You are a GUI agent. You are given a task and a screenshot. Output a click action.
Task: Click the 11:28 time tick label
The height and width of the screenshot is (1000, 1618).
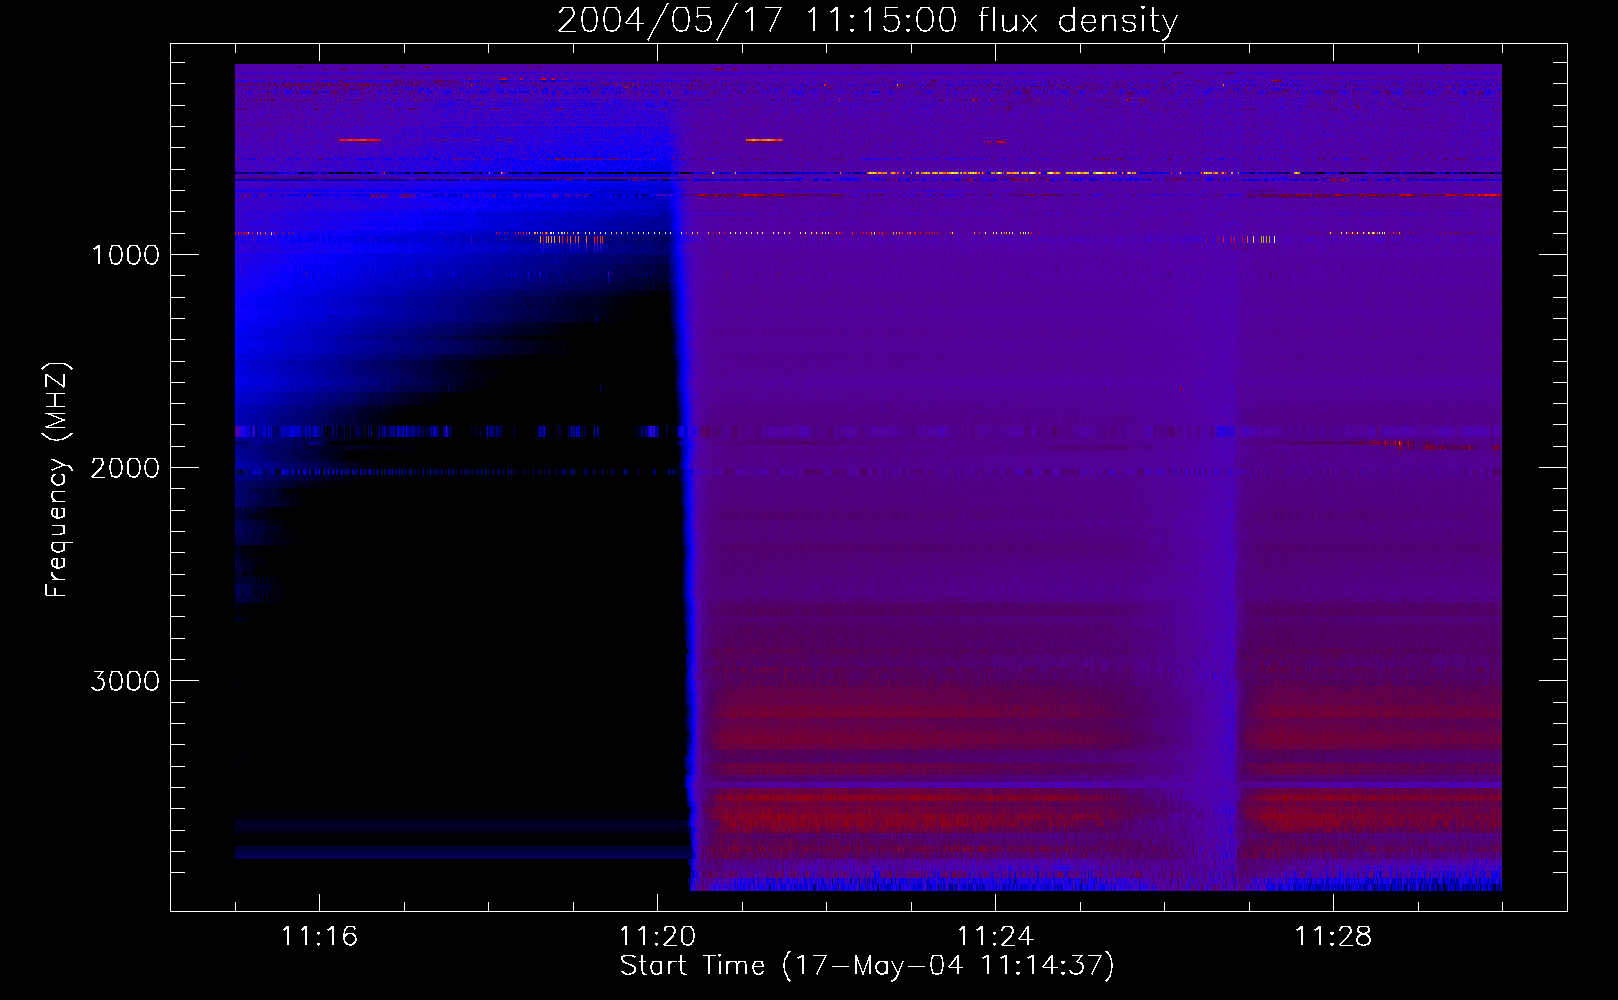pos(1333,936)
